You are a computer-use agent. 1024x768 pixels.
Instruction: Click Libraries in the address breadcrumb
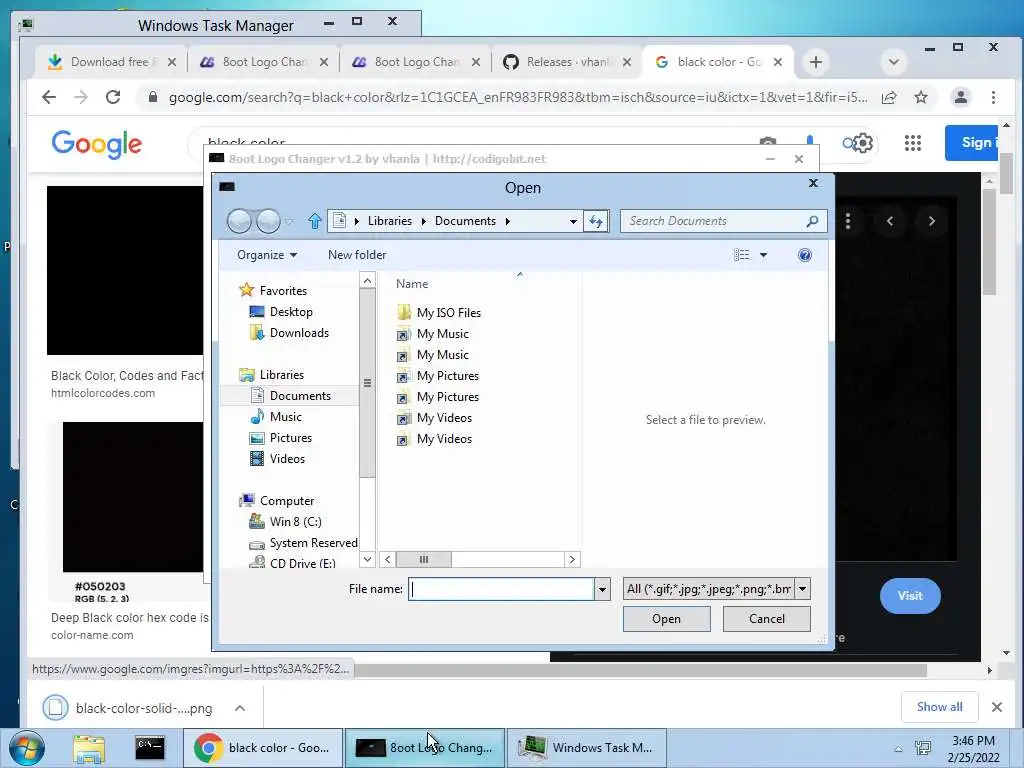(390, 221)
